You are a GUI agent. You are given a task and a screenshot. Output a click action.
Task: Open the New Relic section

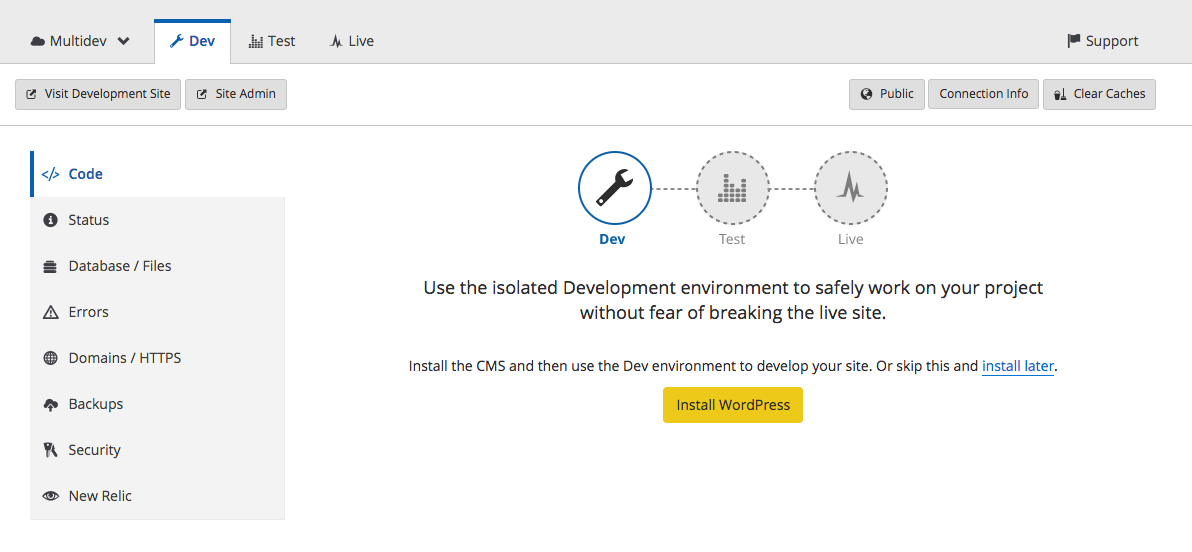pos(157,496)
